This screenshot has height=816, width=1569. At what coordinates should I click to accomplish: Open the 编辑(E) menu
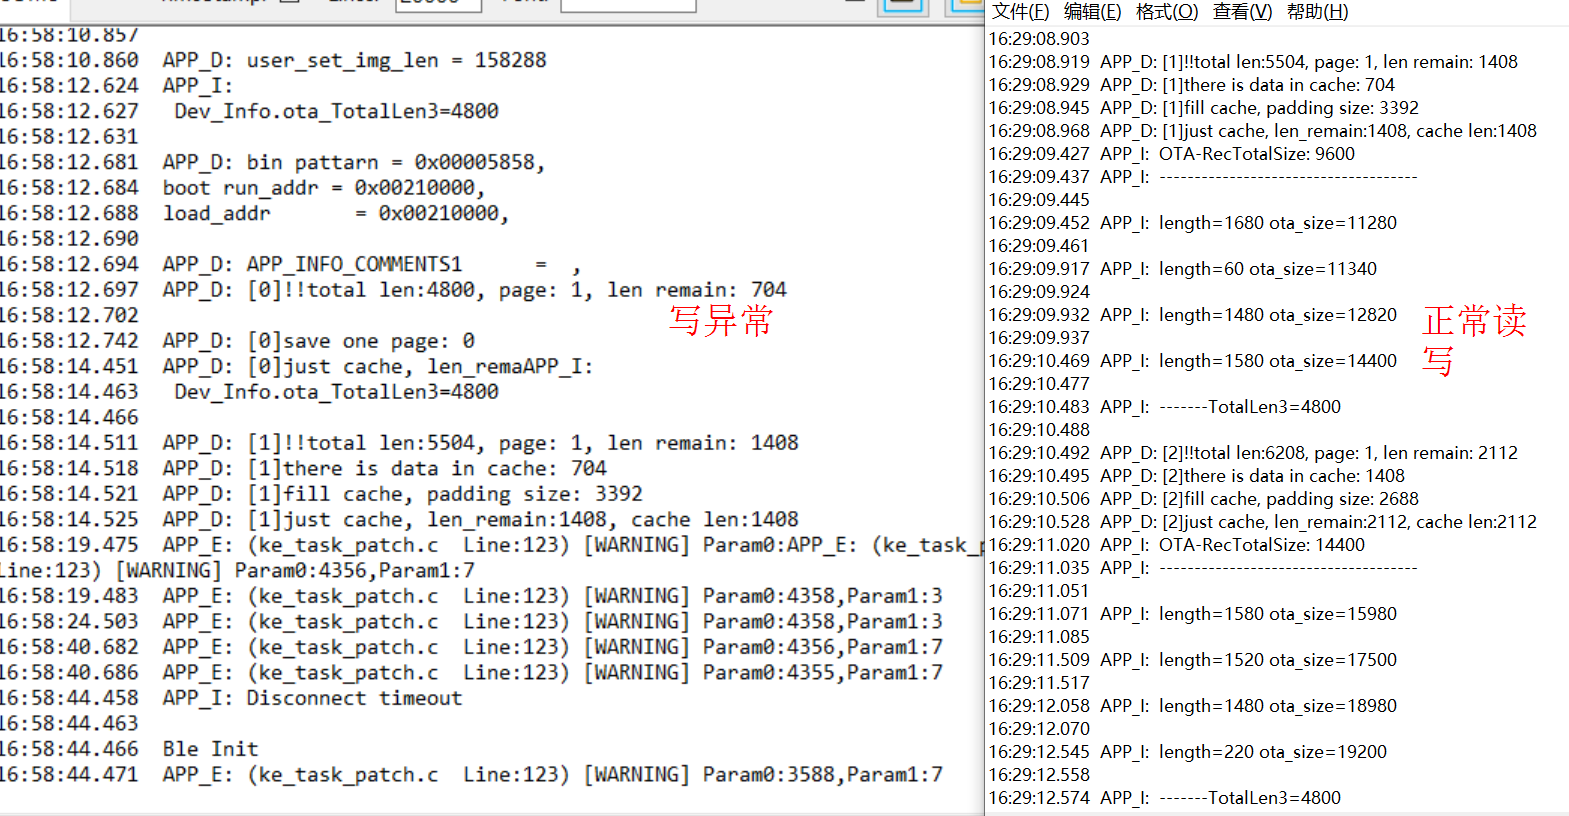coord(1092,12)
